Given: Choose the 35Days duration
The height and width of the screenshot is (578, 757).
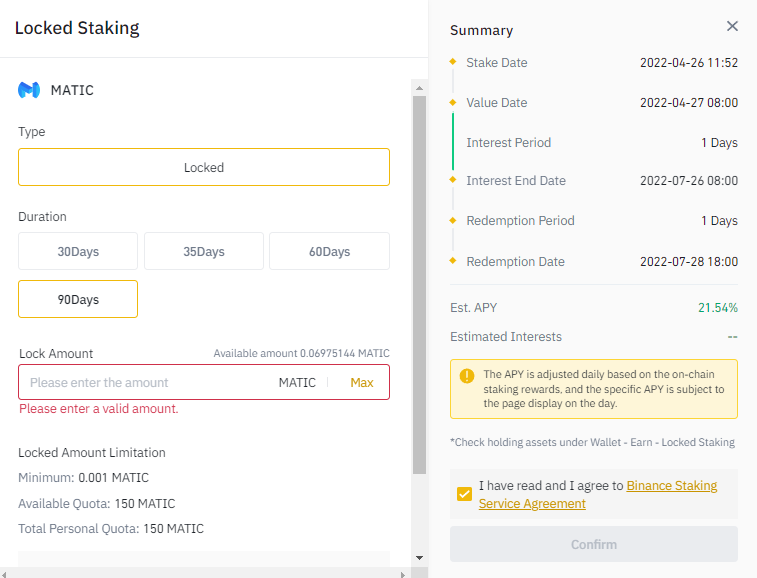Looking at the screenshot, I should click(204, 251).
